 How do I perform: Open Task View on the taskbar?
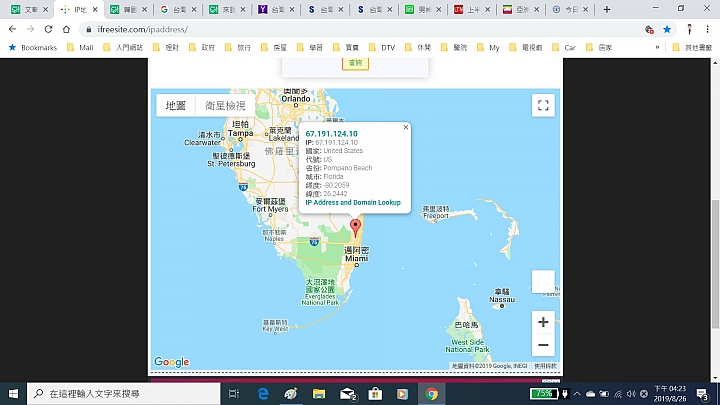234,394
